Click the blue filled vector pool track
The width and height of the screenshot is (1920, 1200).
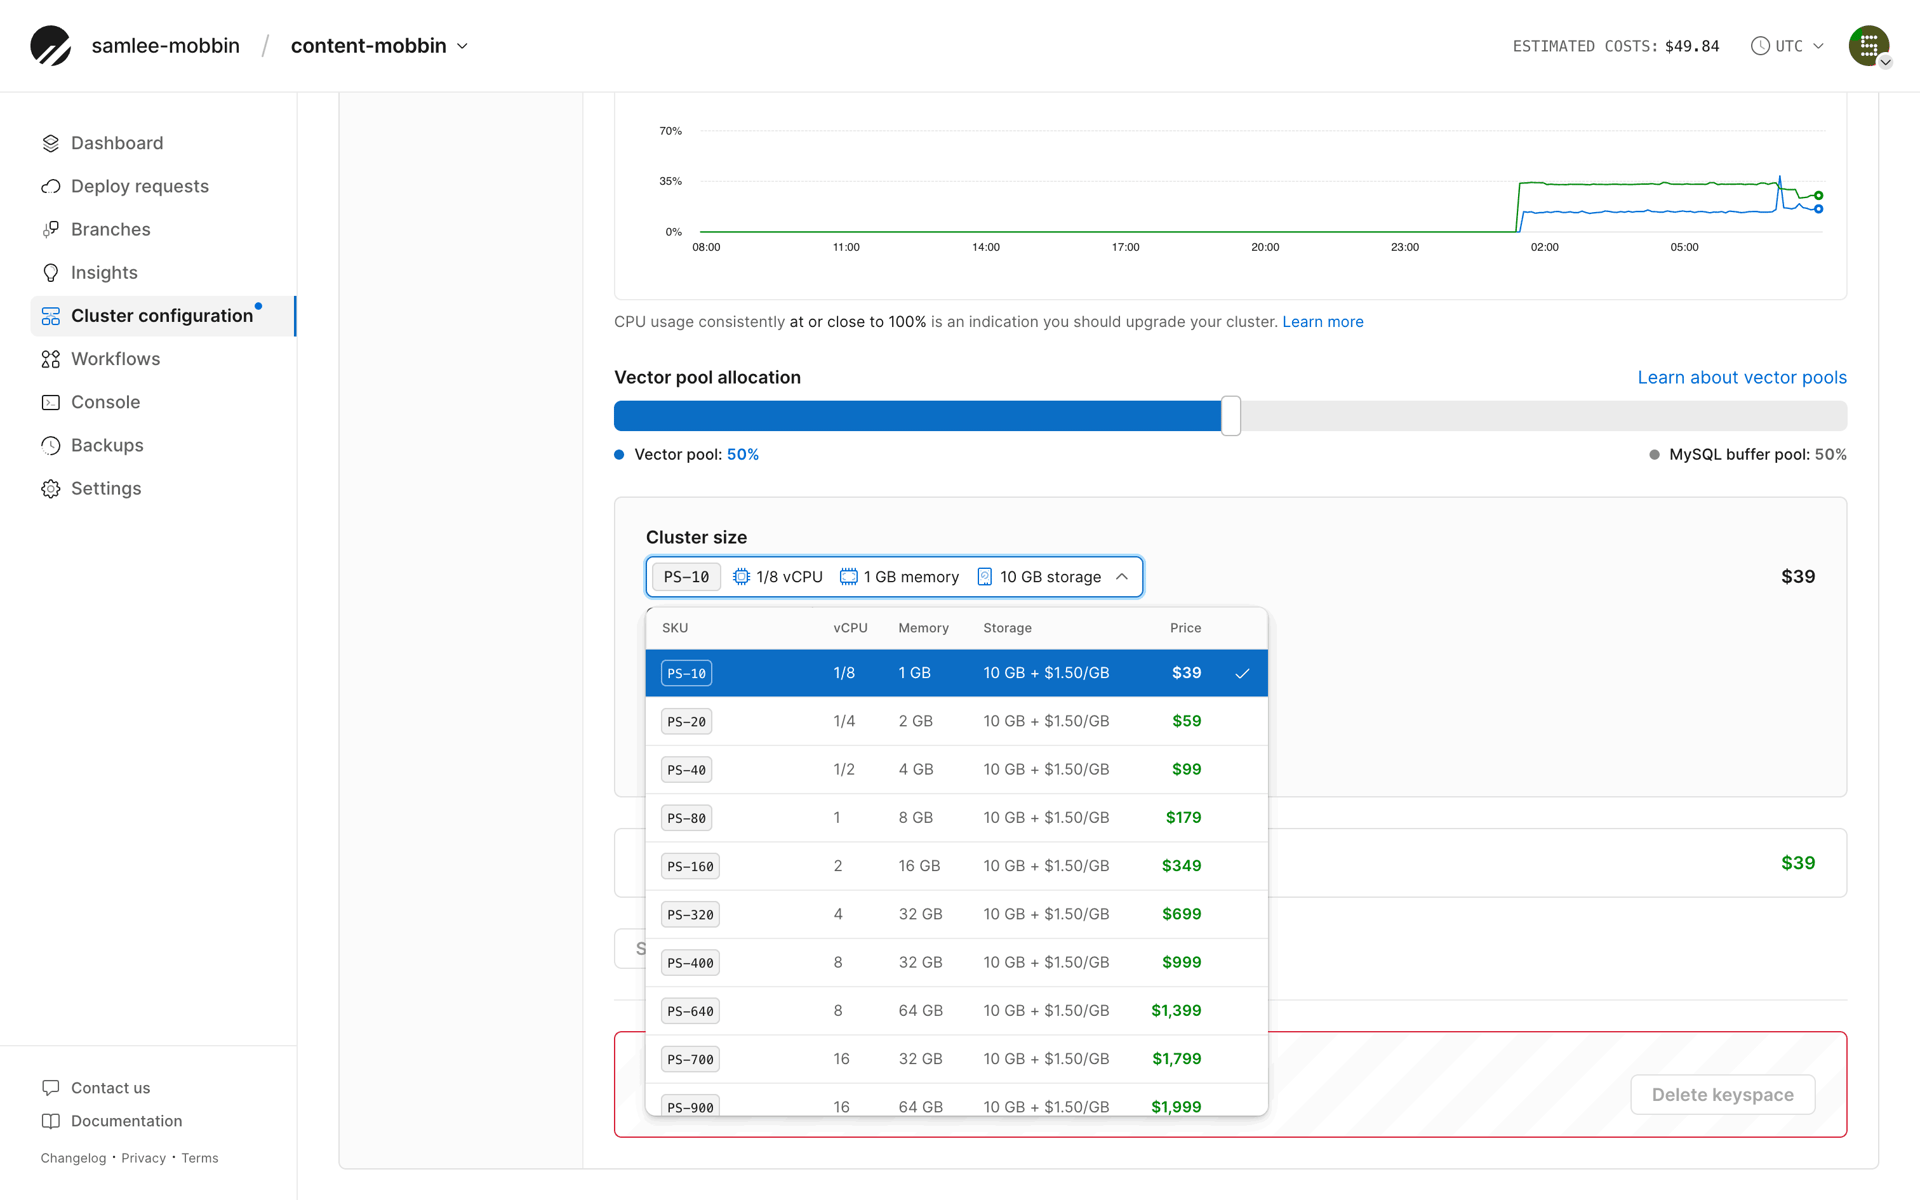pos(917,416)
